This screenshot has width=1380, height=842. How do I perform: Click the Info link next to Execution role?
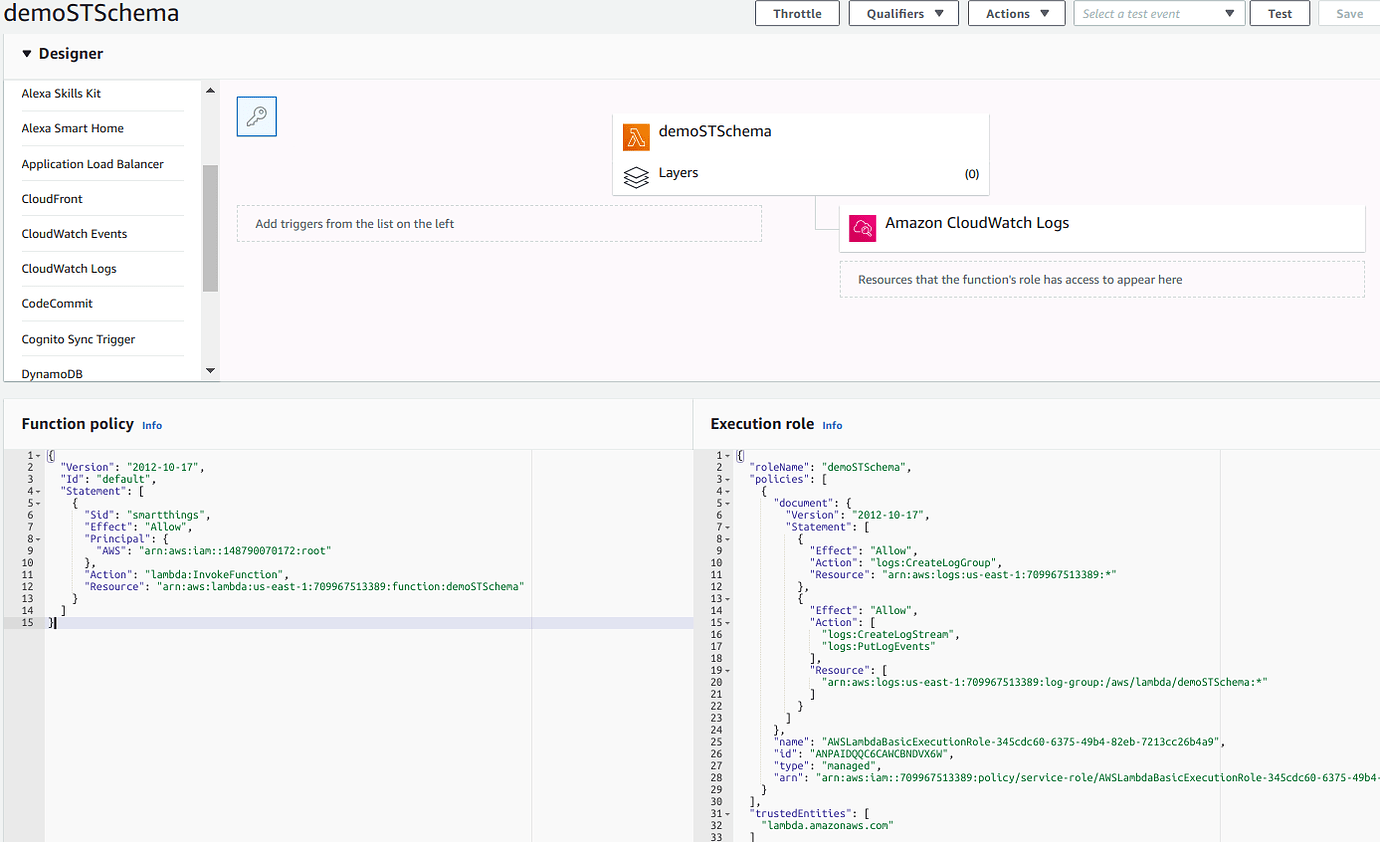(832, 425)
